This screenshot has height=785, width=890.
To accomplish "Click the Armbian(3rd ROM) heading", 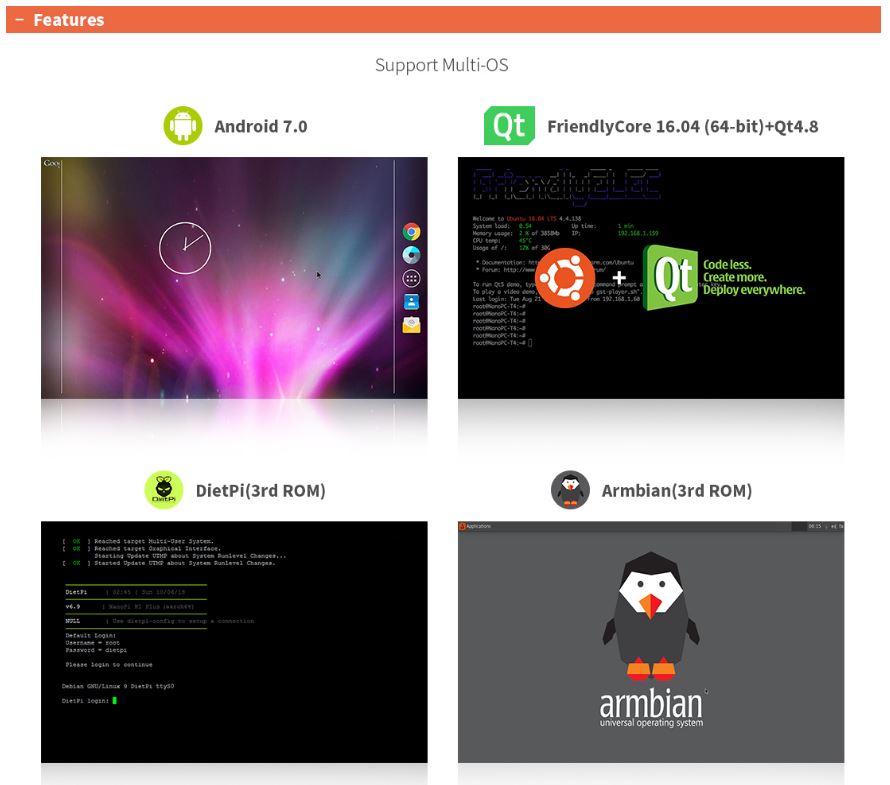I will 676,491.
